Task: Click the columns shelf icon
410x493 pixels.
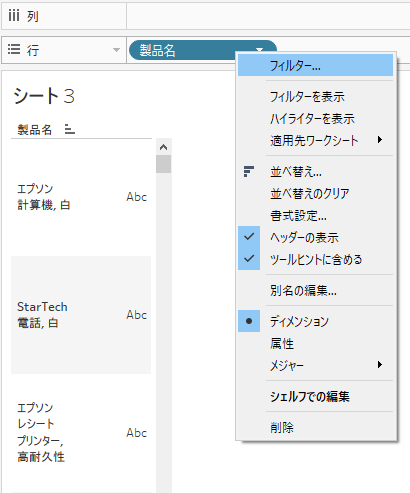Action: pos(14,15)
